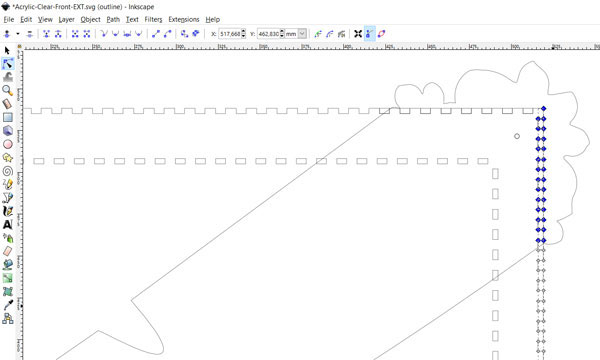Select the Connector diagram tool
Viewport: 600px width, 360px height.
[x=8, y=318]
